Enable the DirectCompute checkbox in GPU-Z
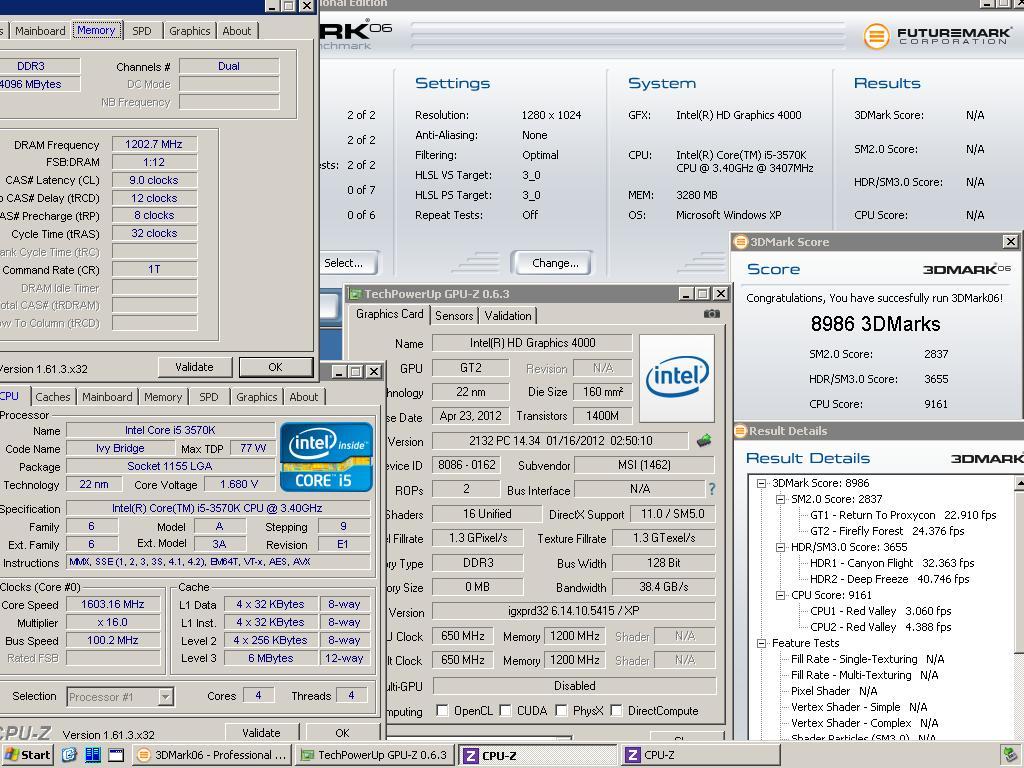Screen dimensions: 1024x768 616,711
